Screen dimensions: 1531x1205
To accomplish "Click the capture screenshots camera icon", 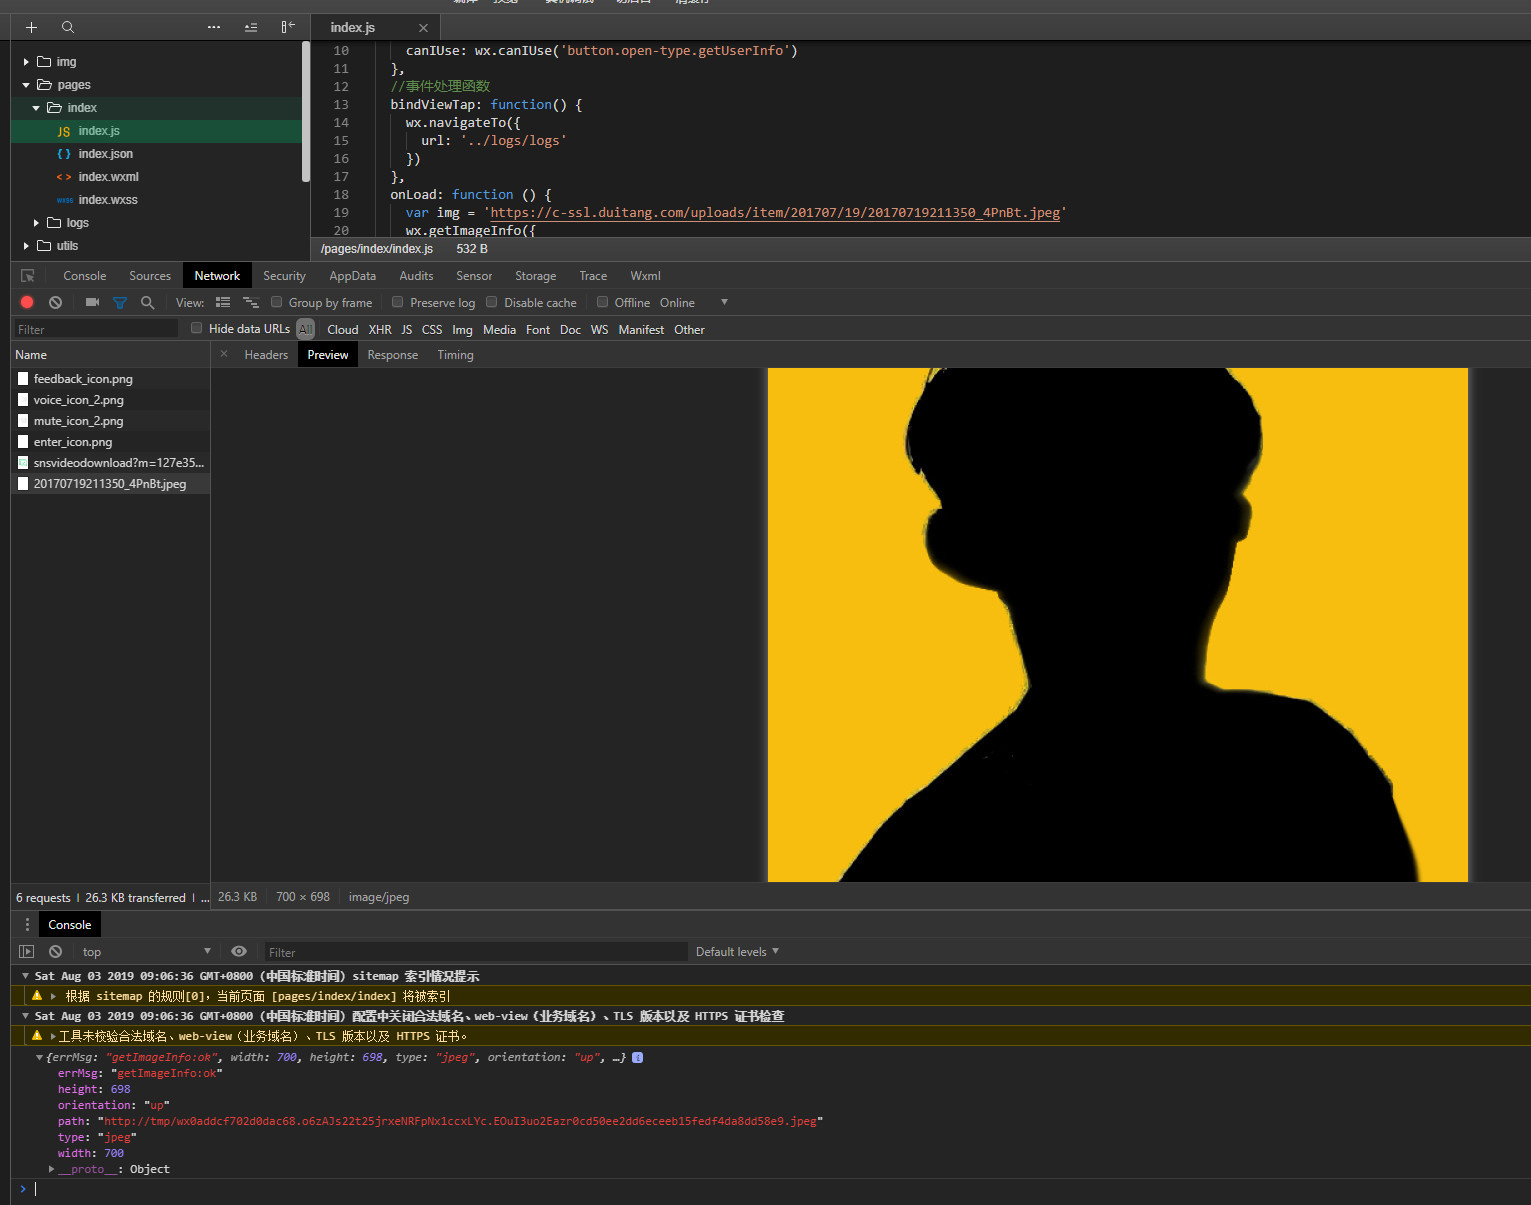I will click(92, 302).
